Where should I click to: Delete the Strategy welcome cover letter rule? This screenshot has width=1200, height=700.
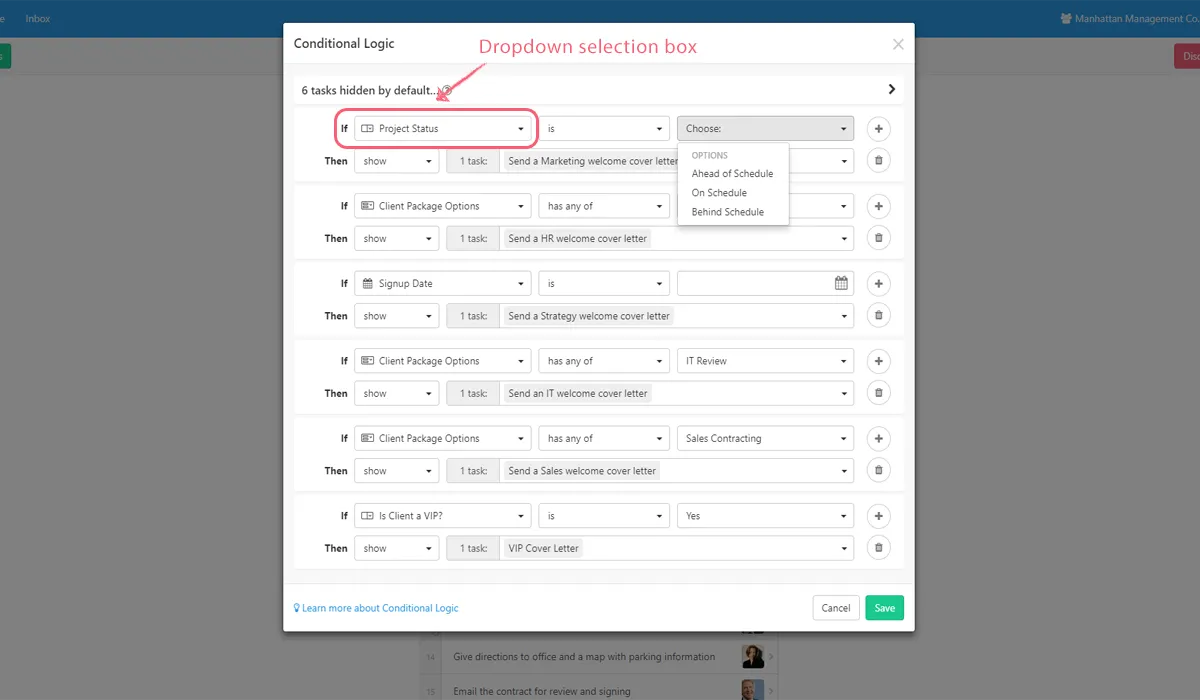click(x=878, y=316)
